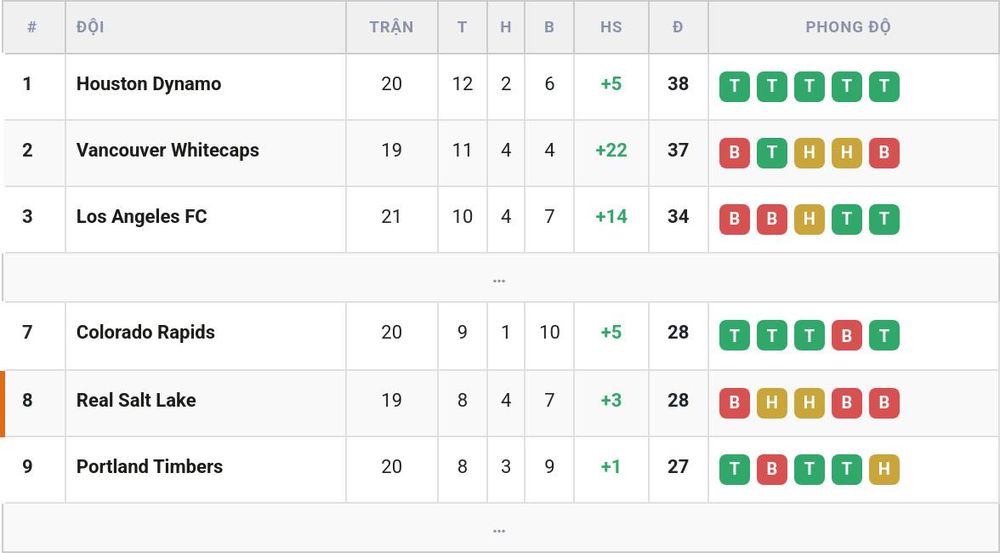Click Los Angeles FC's yellow H form badge
The height and width of the screenshot is (553, 1000).
tap(809, 219)
